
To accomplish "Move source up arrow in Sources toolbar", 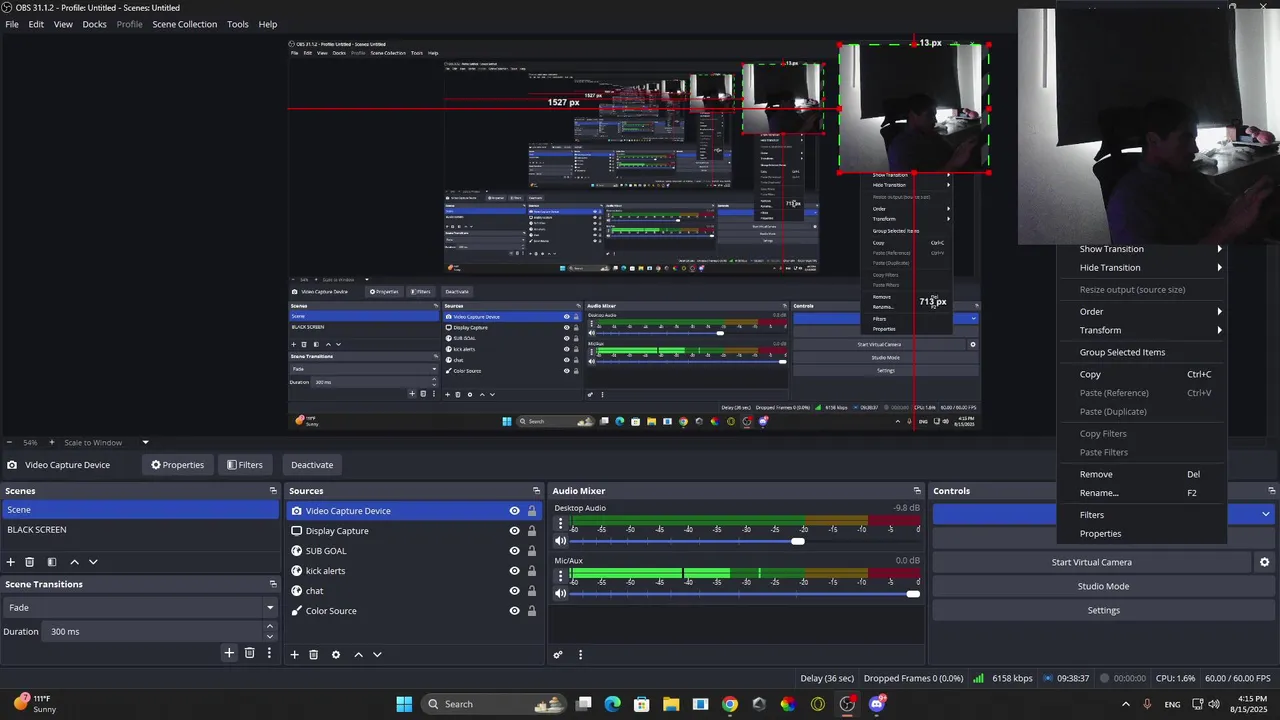I will 358,655.
